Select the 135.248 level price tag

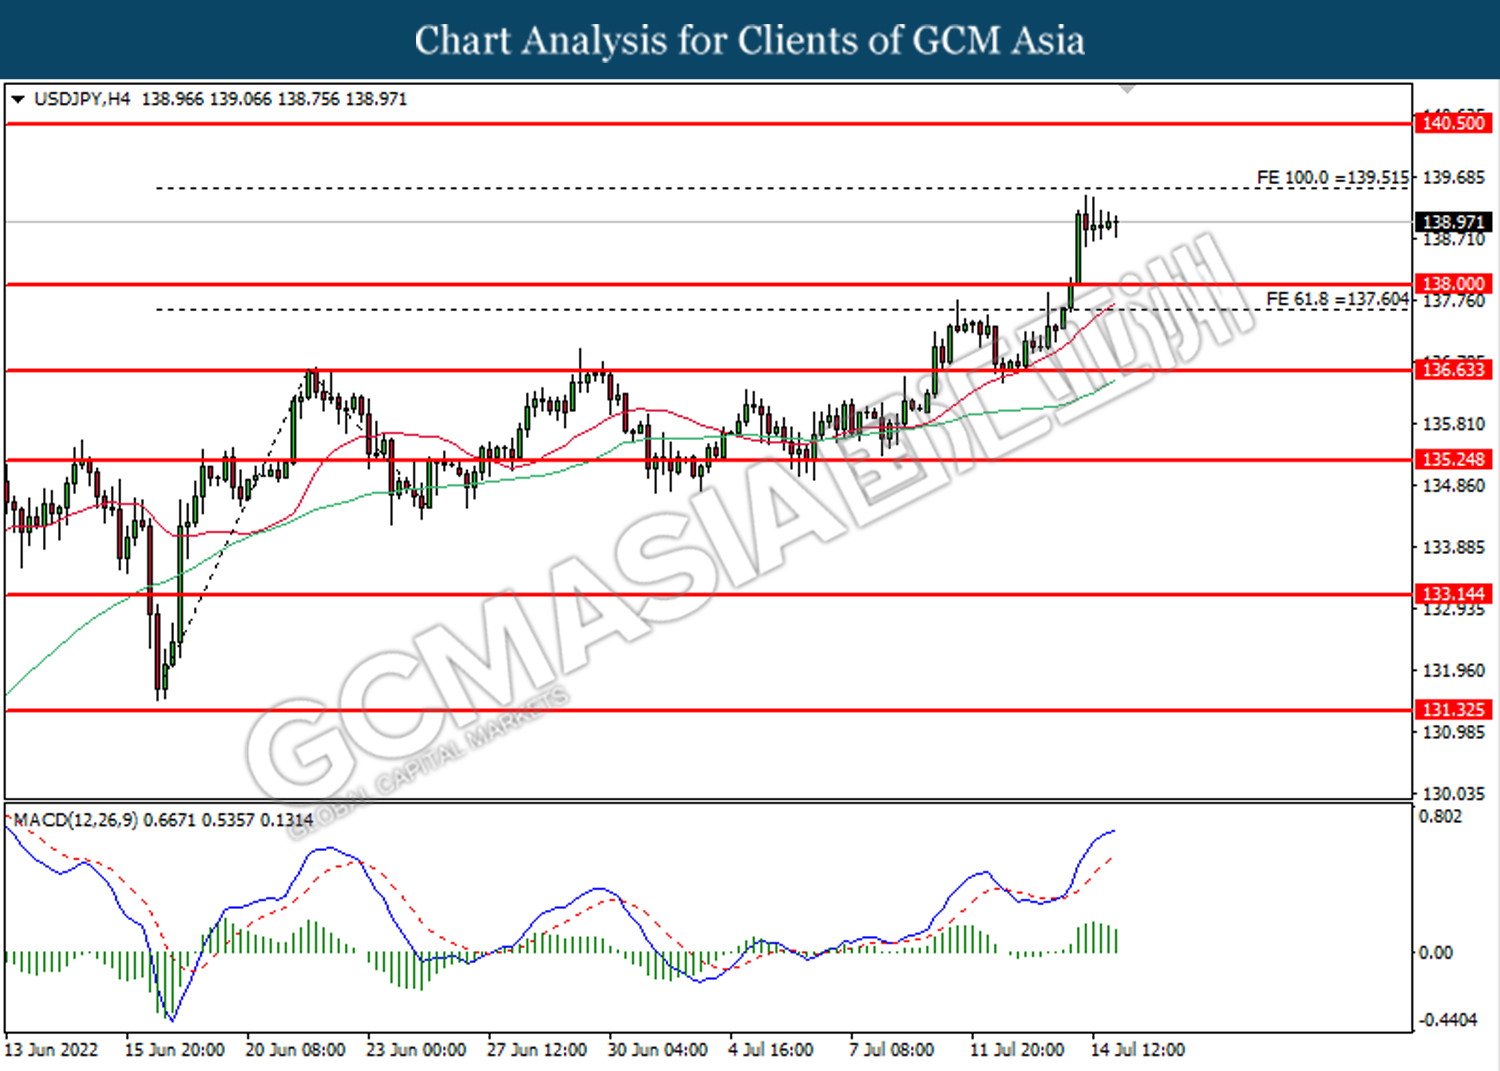tap(1453, 460)
